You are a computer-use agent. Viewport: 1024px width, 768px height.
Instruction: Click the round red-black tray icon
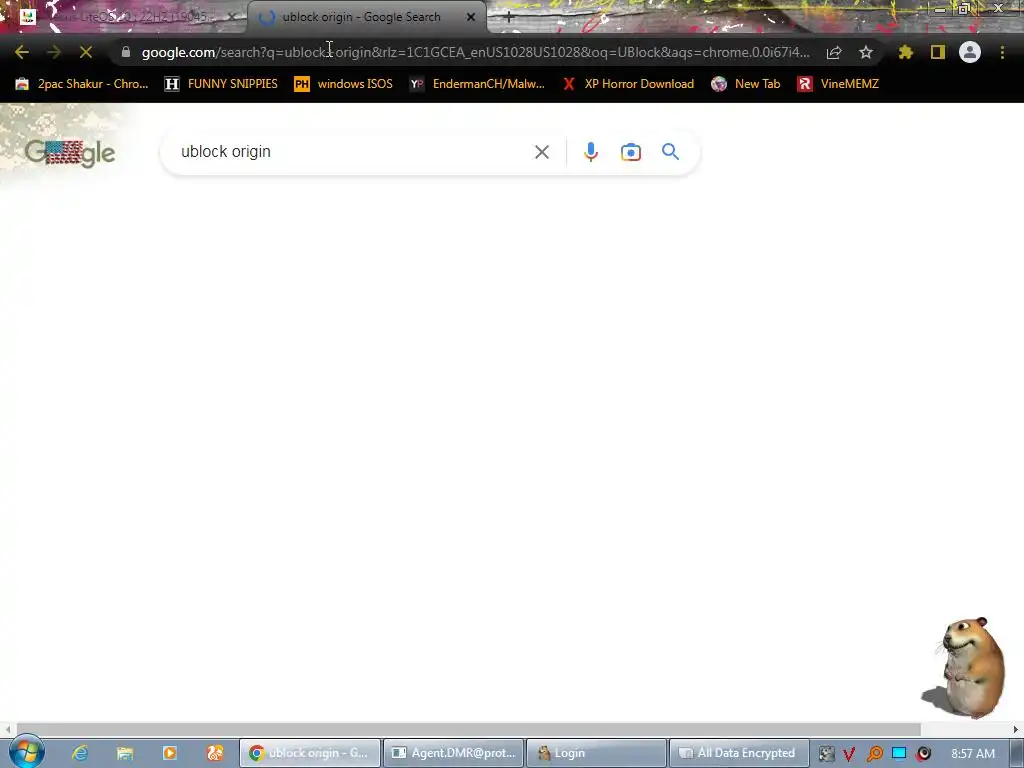tap(923, 754)
